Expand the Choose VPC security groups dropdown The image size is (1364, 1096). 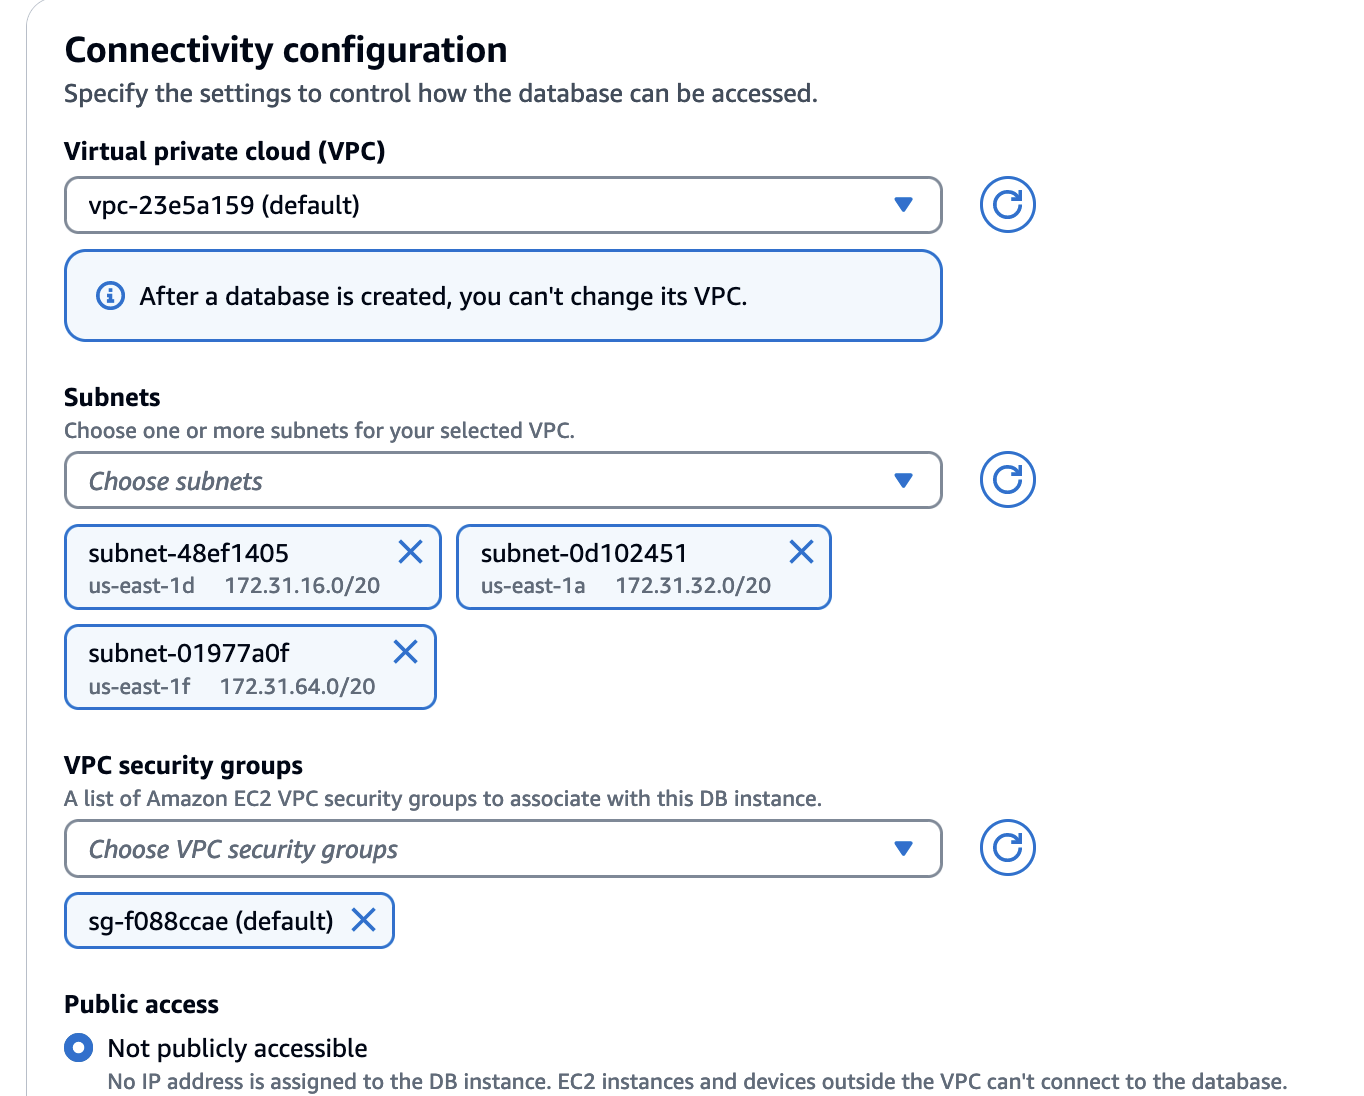[503, 848]
